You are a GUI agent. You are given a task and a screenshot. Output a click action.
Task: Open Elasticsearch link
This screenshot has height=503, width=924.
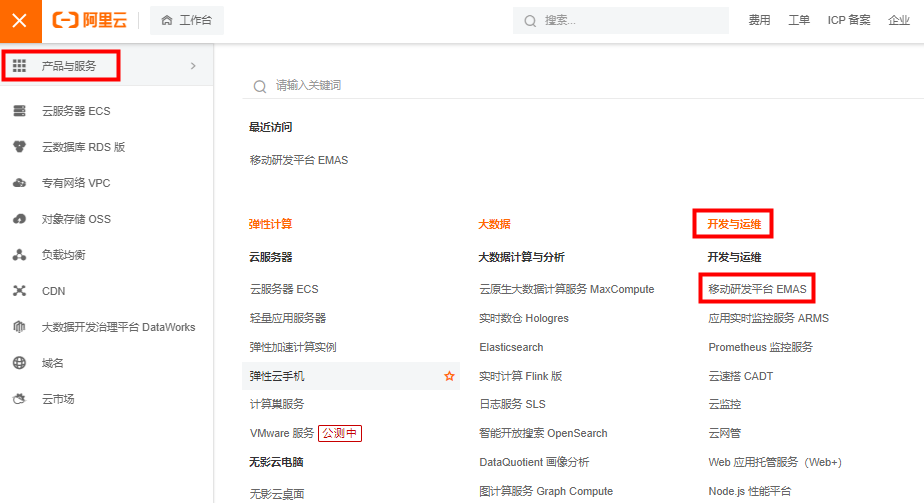click(512, 347)
